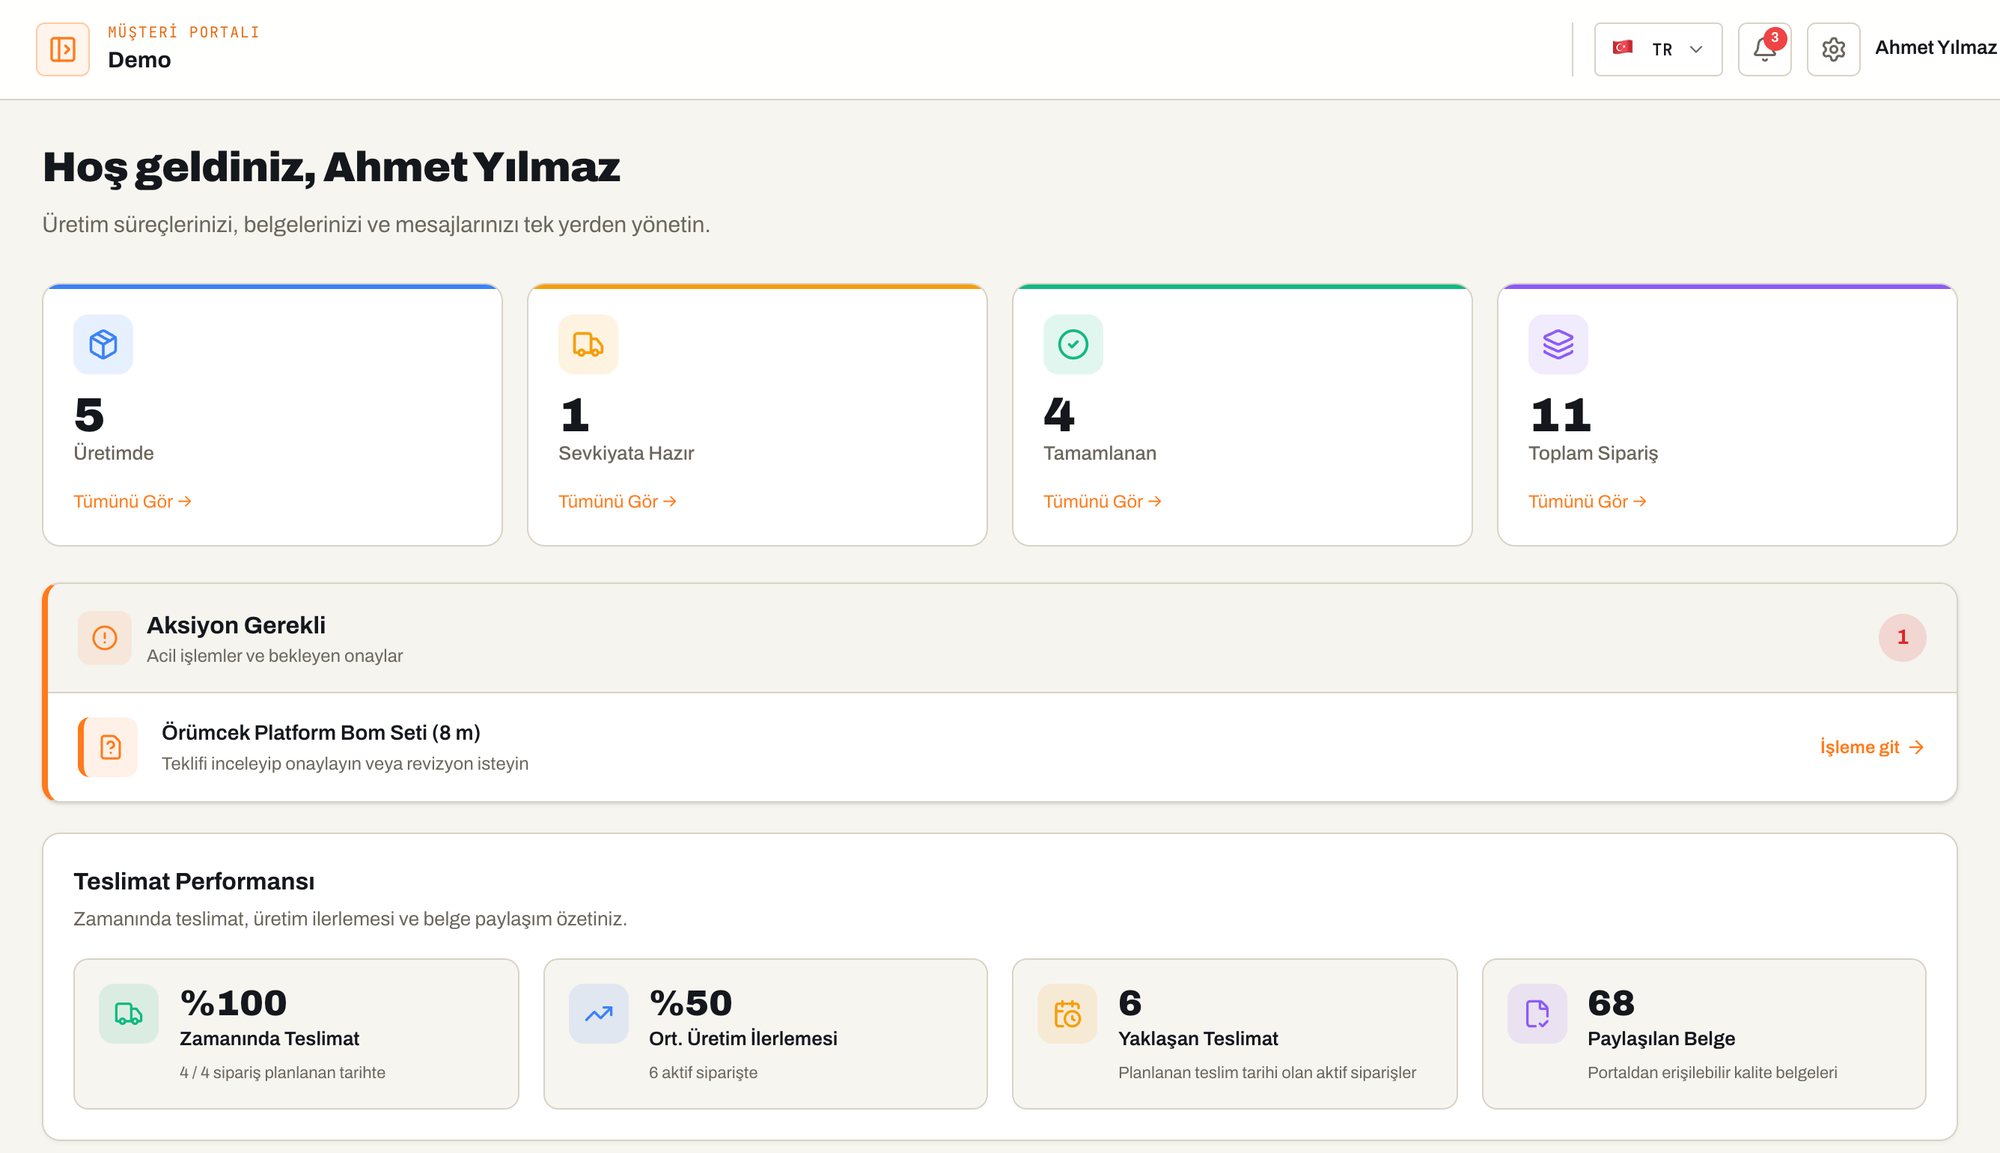Viewport: 2000px width, 1153px height.
Task: Open Tümünü Gör link under Toplam Sipariş
Action: point(1587,501)
